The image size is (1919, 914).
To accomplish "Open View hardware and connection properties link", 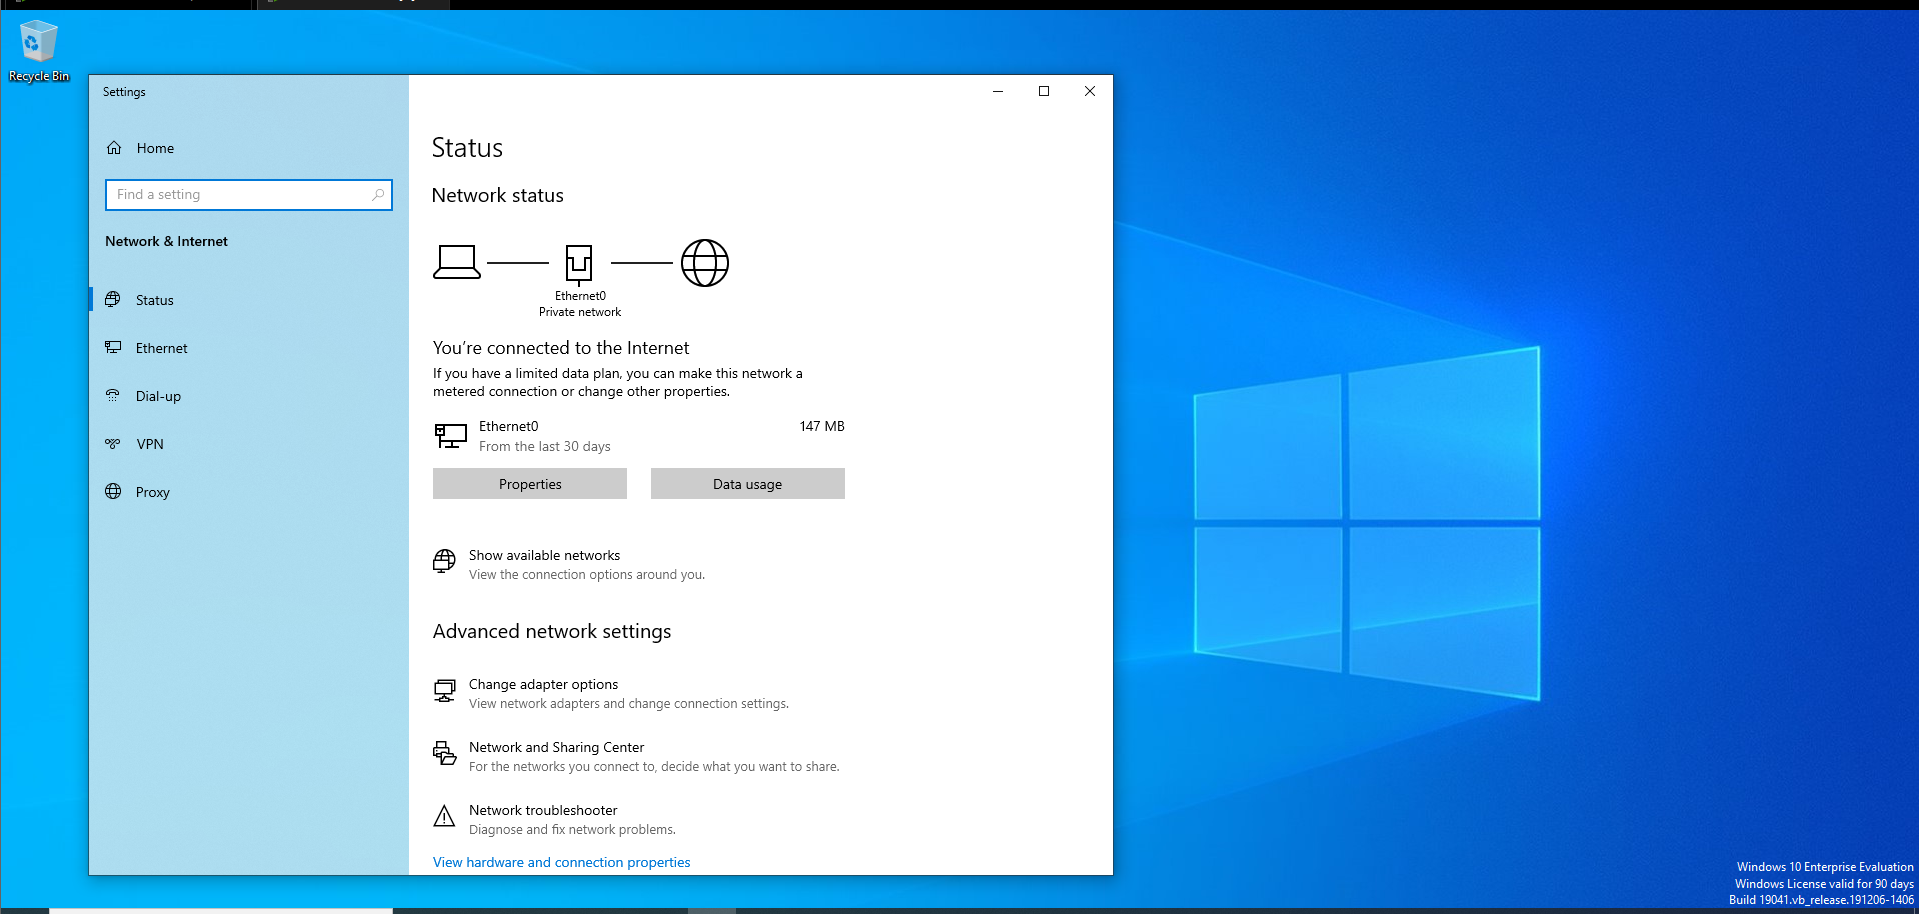I will point(561,862).
